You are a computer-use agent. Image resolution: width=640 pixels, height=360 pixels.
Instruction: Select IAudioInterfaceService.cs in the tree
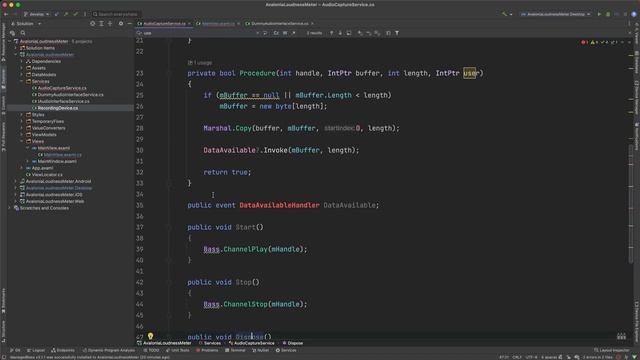[x=63, y=101]
